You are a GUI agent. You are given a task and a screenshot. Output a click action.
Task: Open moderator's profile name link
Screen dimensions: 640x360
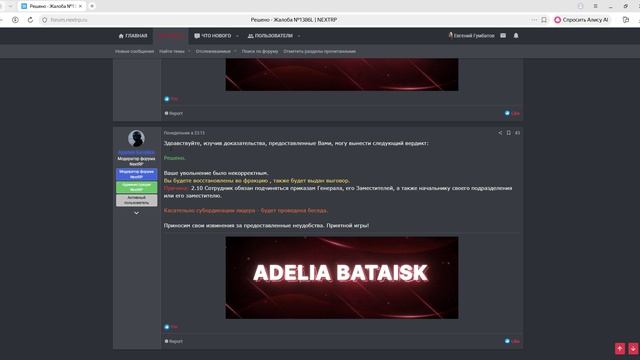pos(136,152)
